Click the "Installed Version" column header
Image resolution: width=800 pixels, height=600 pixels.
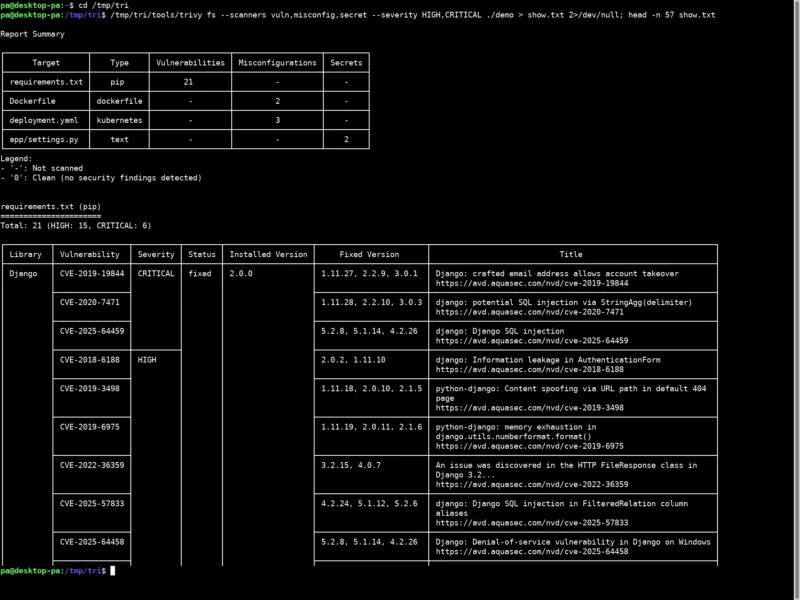coord(268,254)
